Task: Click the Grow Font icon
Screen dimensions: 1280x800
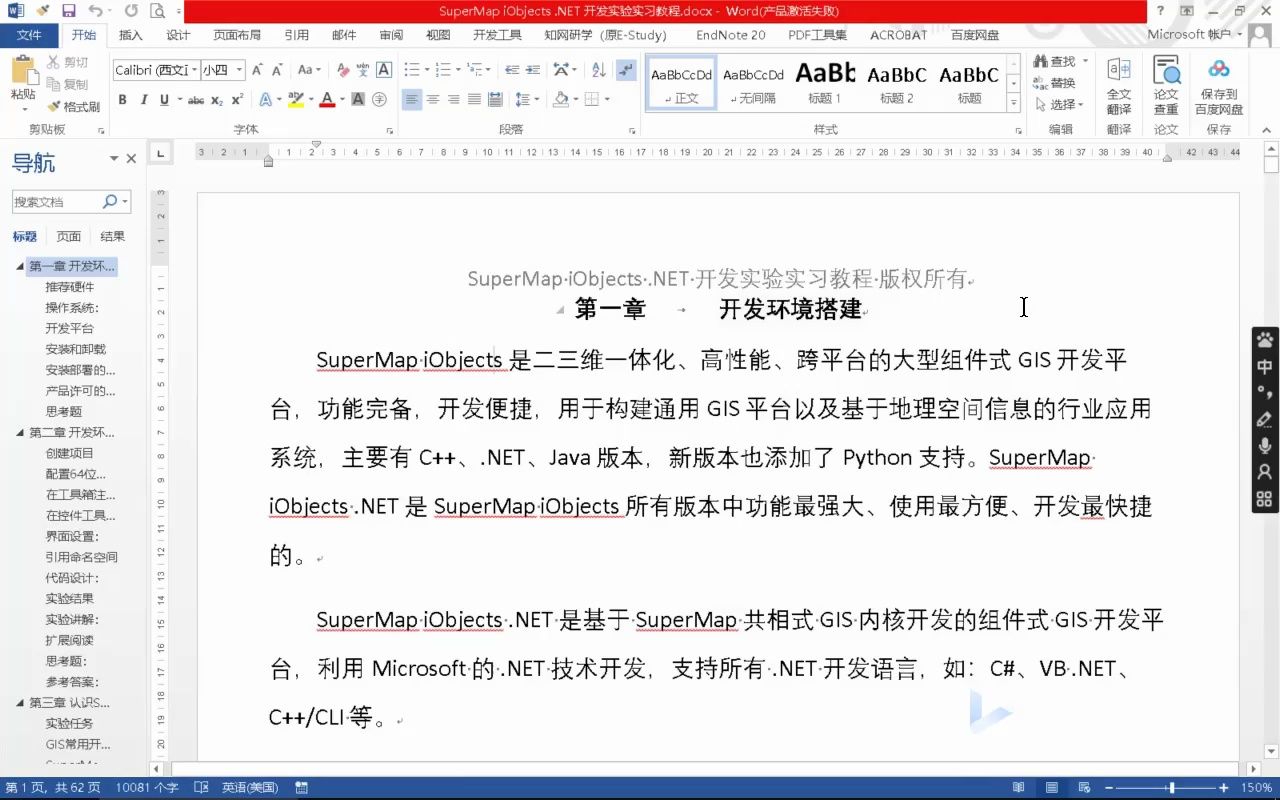Action: [x=258, y=70]
